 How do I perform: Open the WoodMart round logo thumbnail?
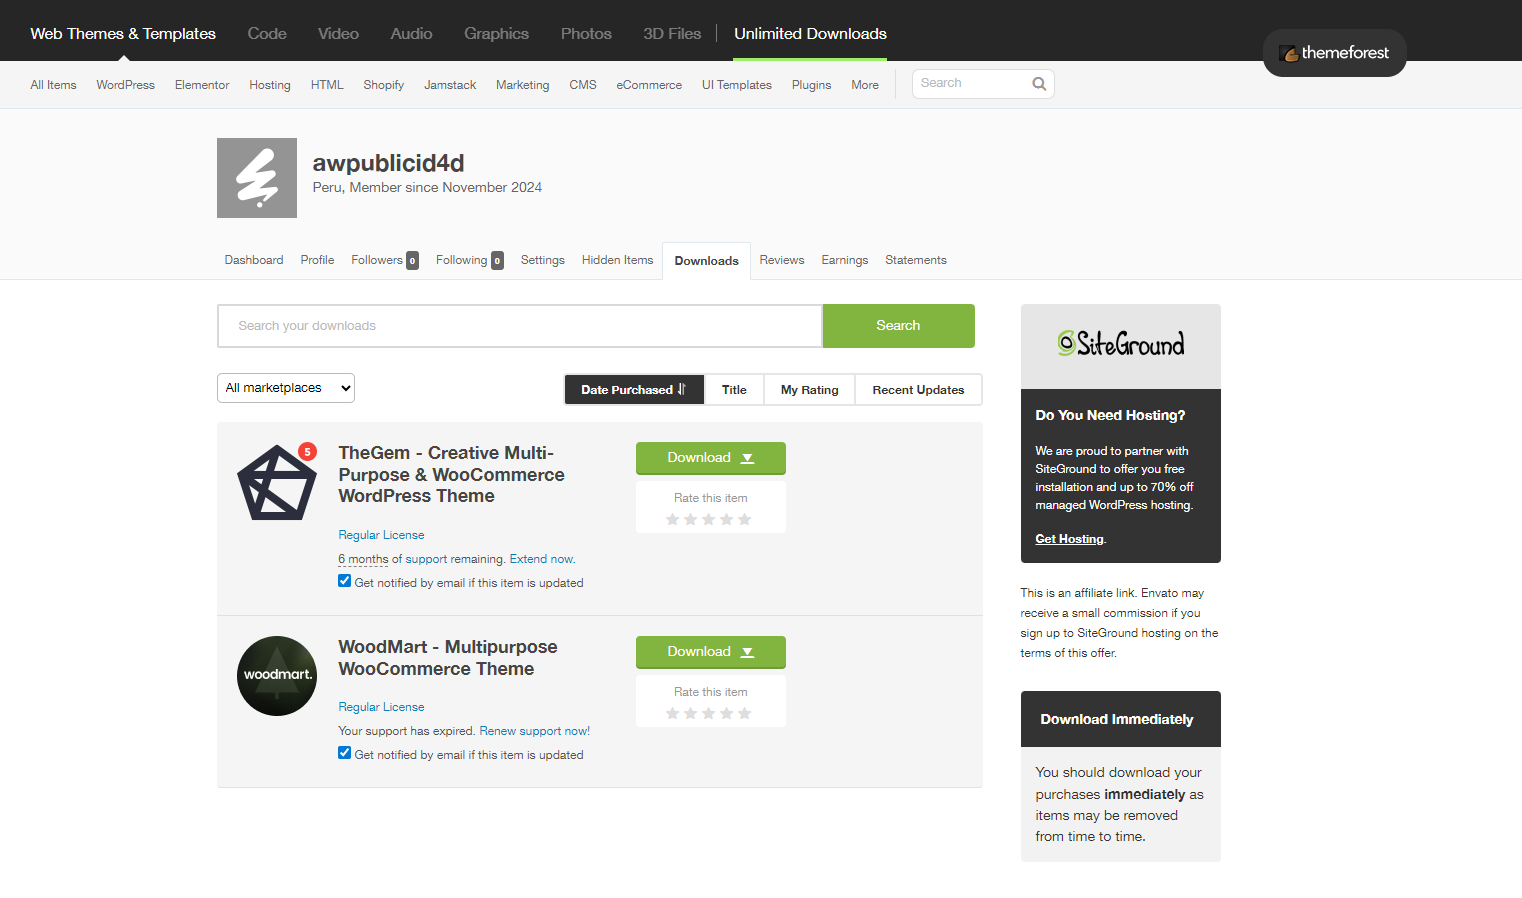tap(277, 676)
